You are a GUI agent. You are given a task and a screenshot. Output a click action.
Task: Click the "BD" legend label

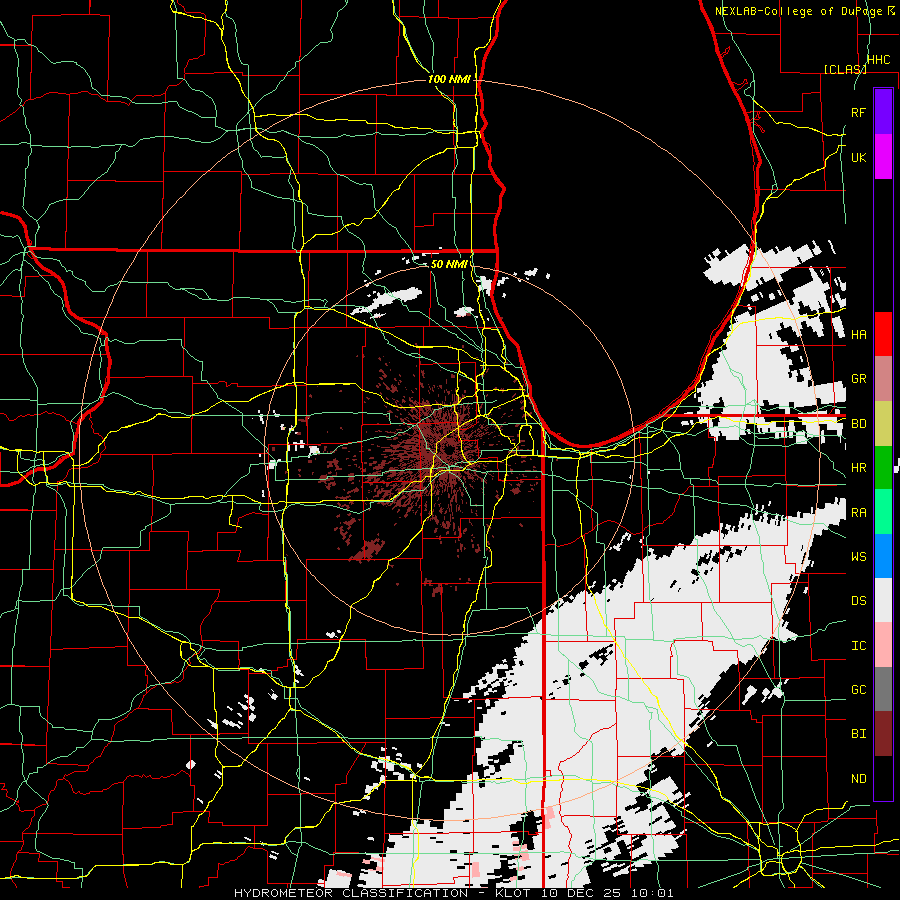tap(858, 424)
